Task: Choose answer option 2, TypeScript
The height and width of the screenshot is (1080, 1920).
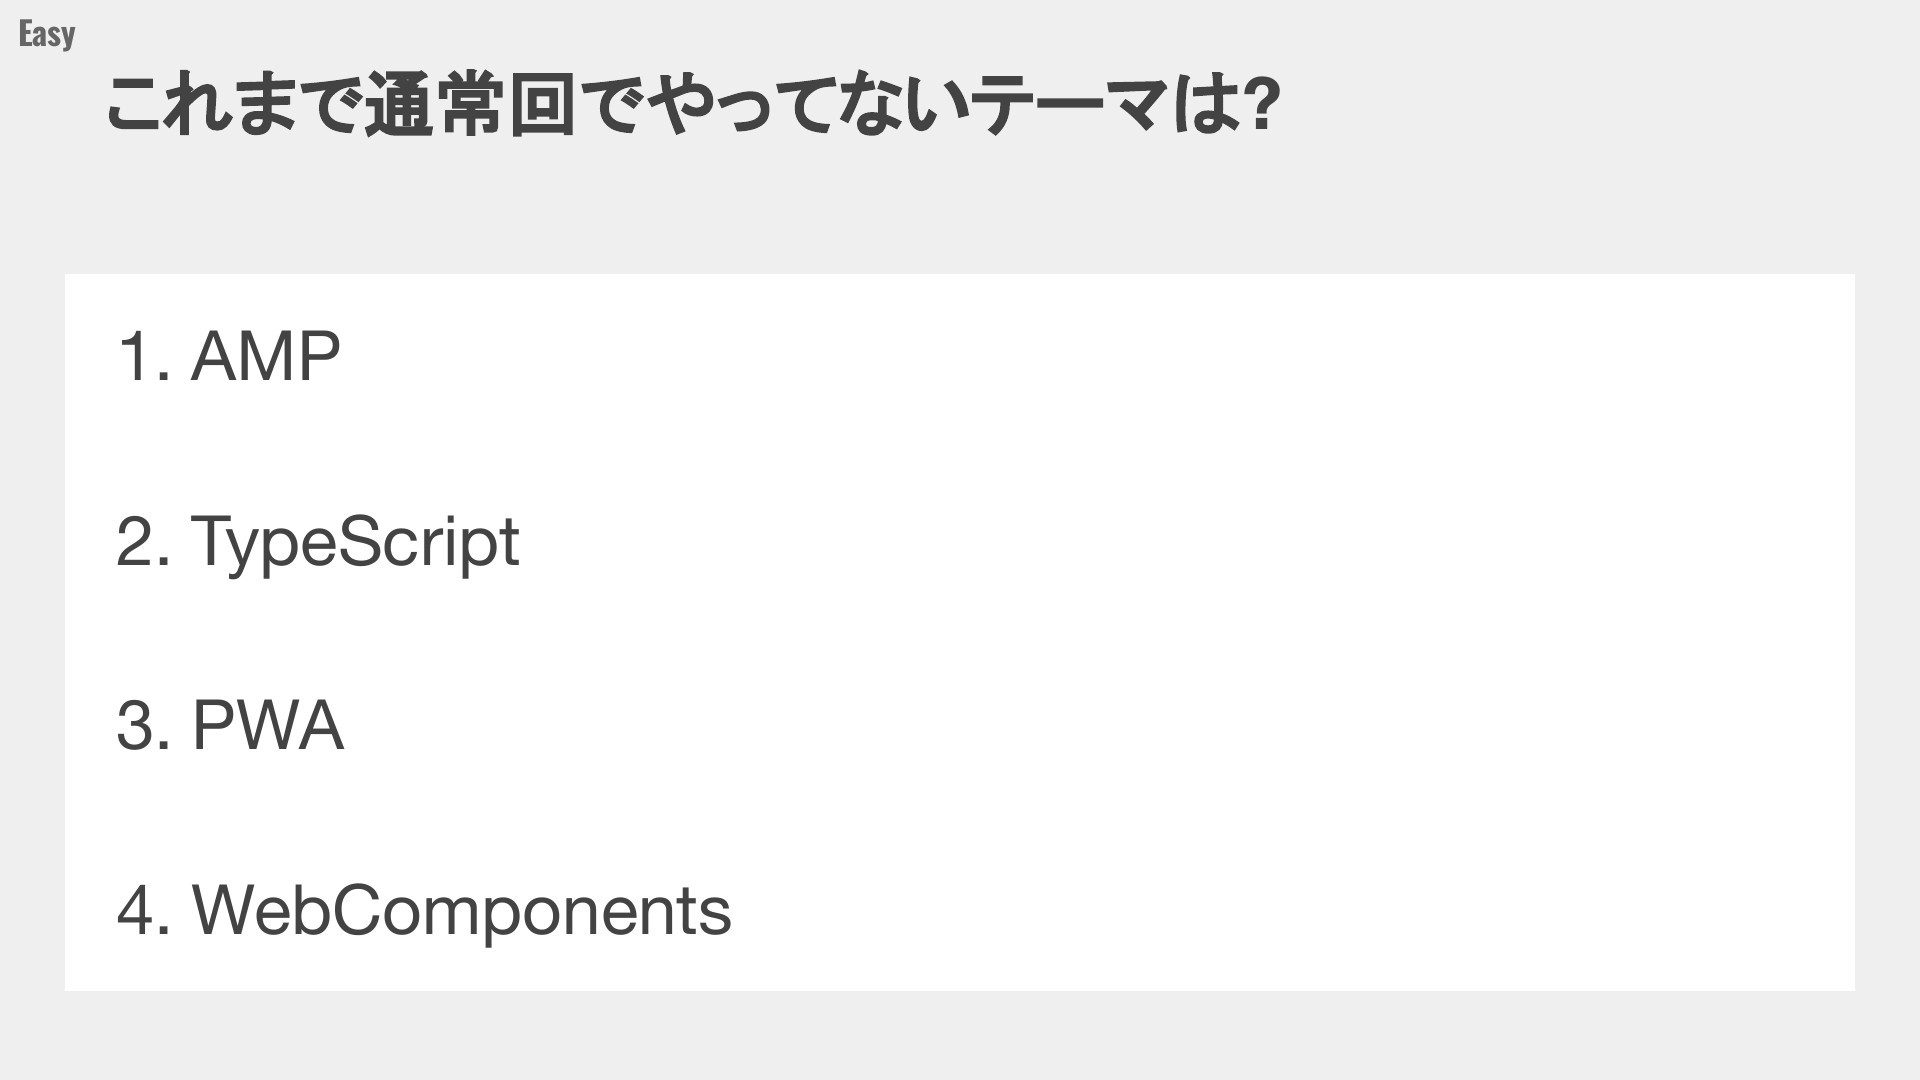Action: (x=318, y=543)
